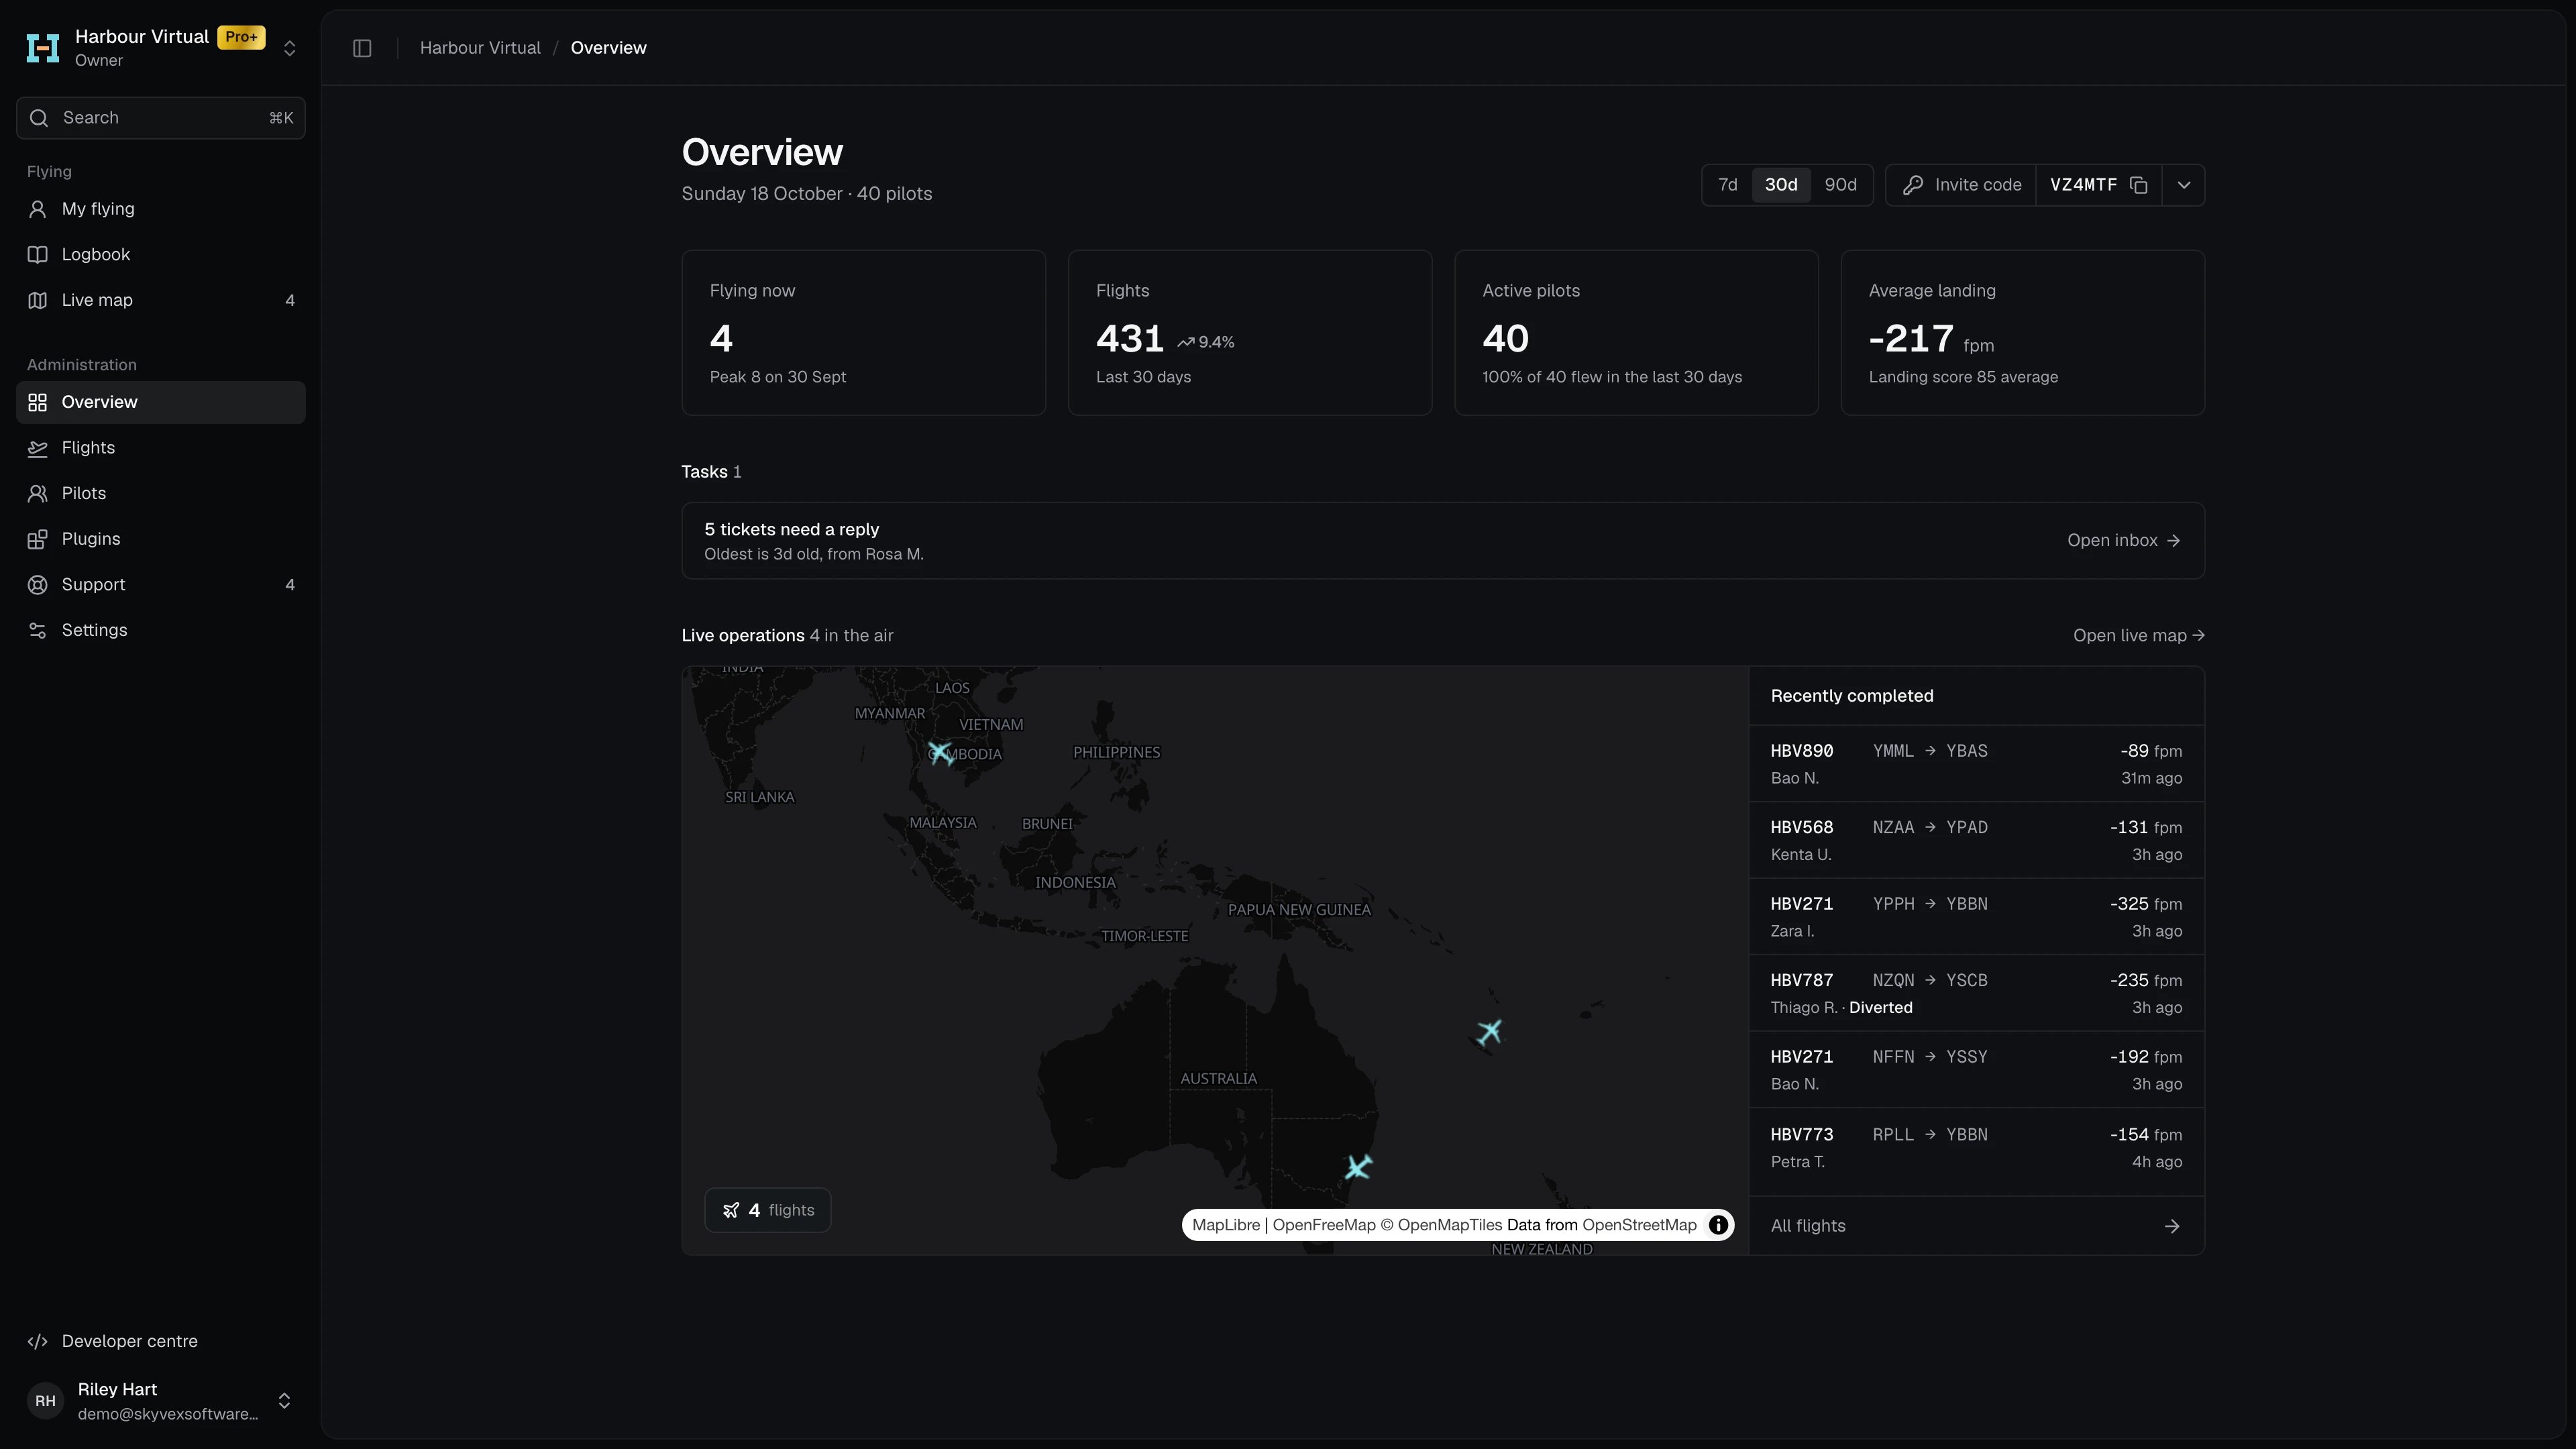Open recently completed flight HBV890
The width and height of the screenshot is (2576, 1449).
1976,764
